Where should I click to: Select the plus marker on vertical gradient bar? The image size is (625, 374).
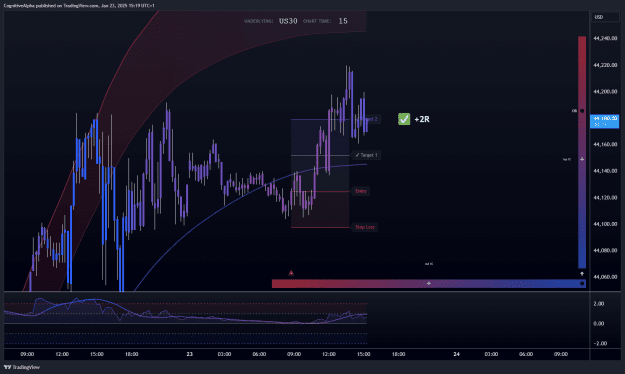pos(582,159)
